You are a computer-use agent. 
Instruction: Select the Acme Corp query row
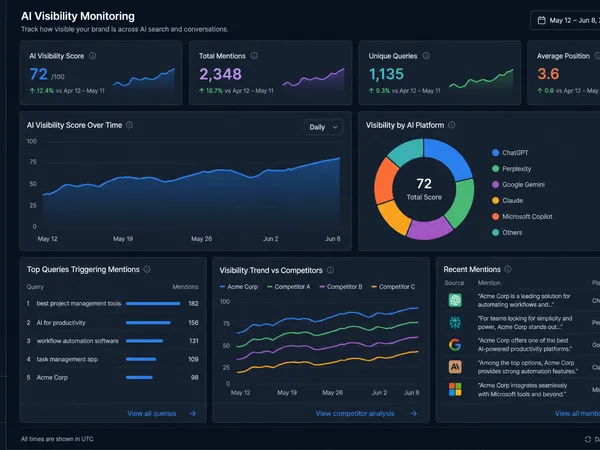point(112,377)
